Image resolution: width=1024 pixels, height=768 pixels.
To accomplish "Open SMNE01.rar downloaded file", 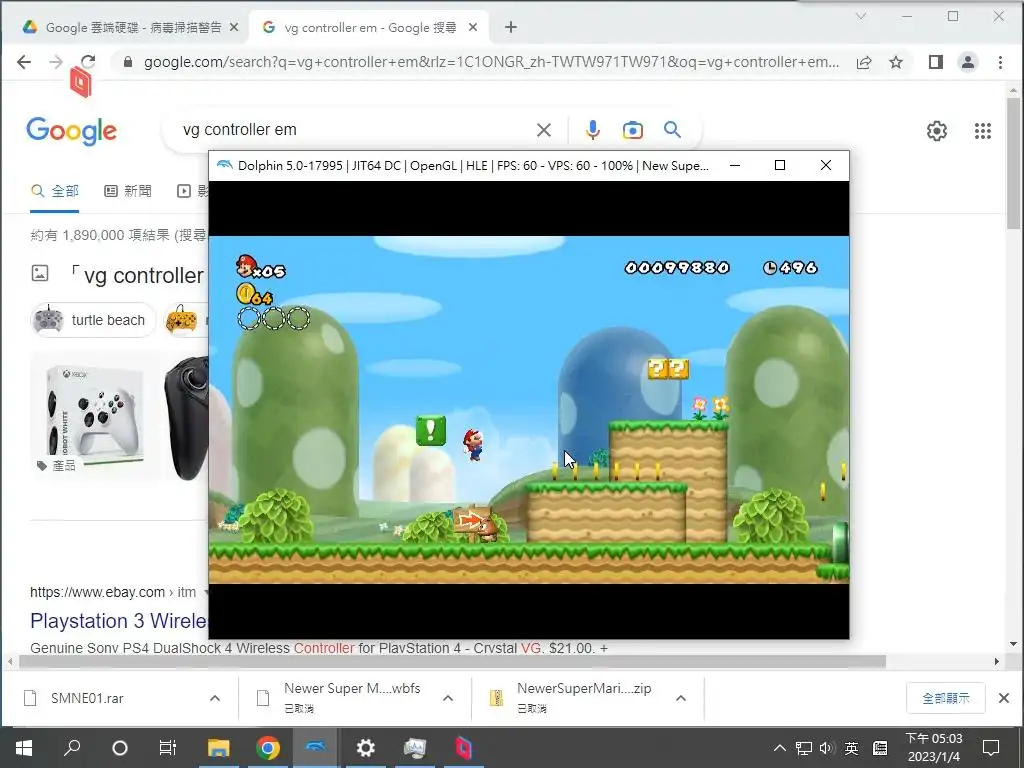I will coord(87,698).
